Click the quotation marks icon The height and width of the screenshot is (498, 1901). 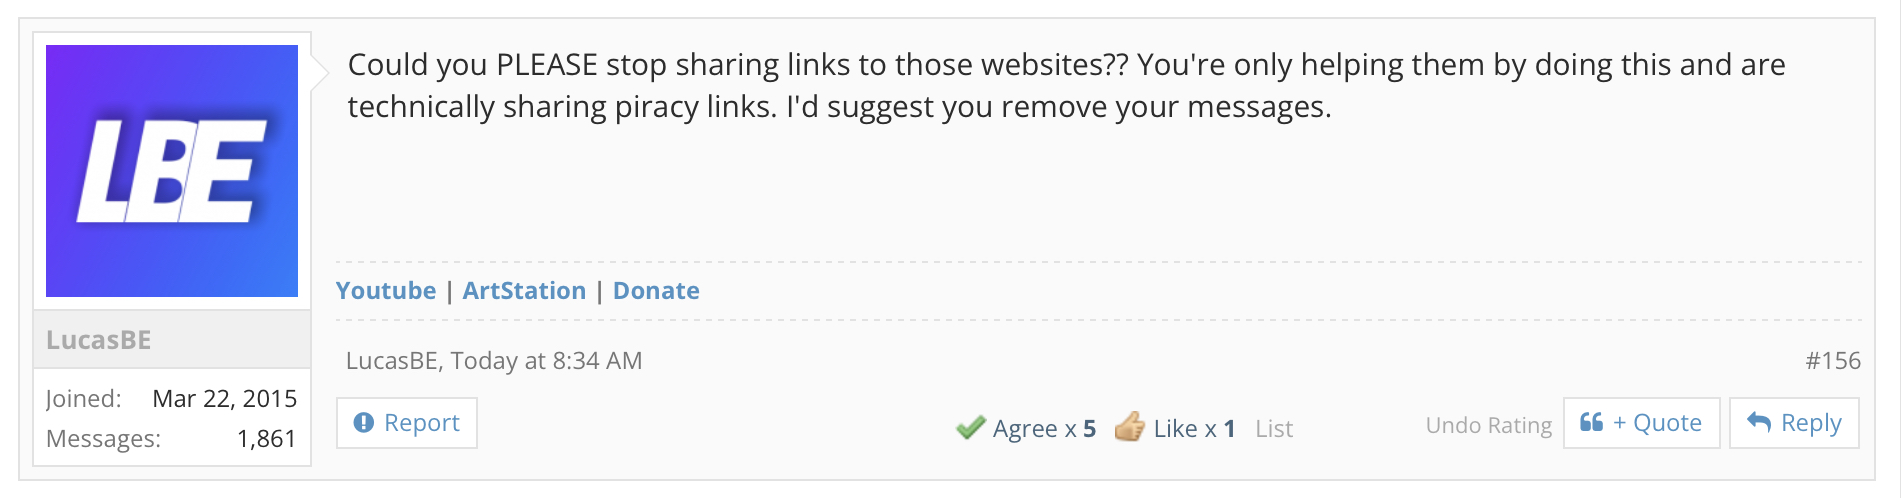(x=1591, y=422)
